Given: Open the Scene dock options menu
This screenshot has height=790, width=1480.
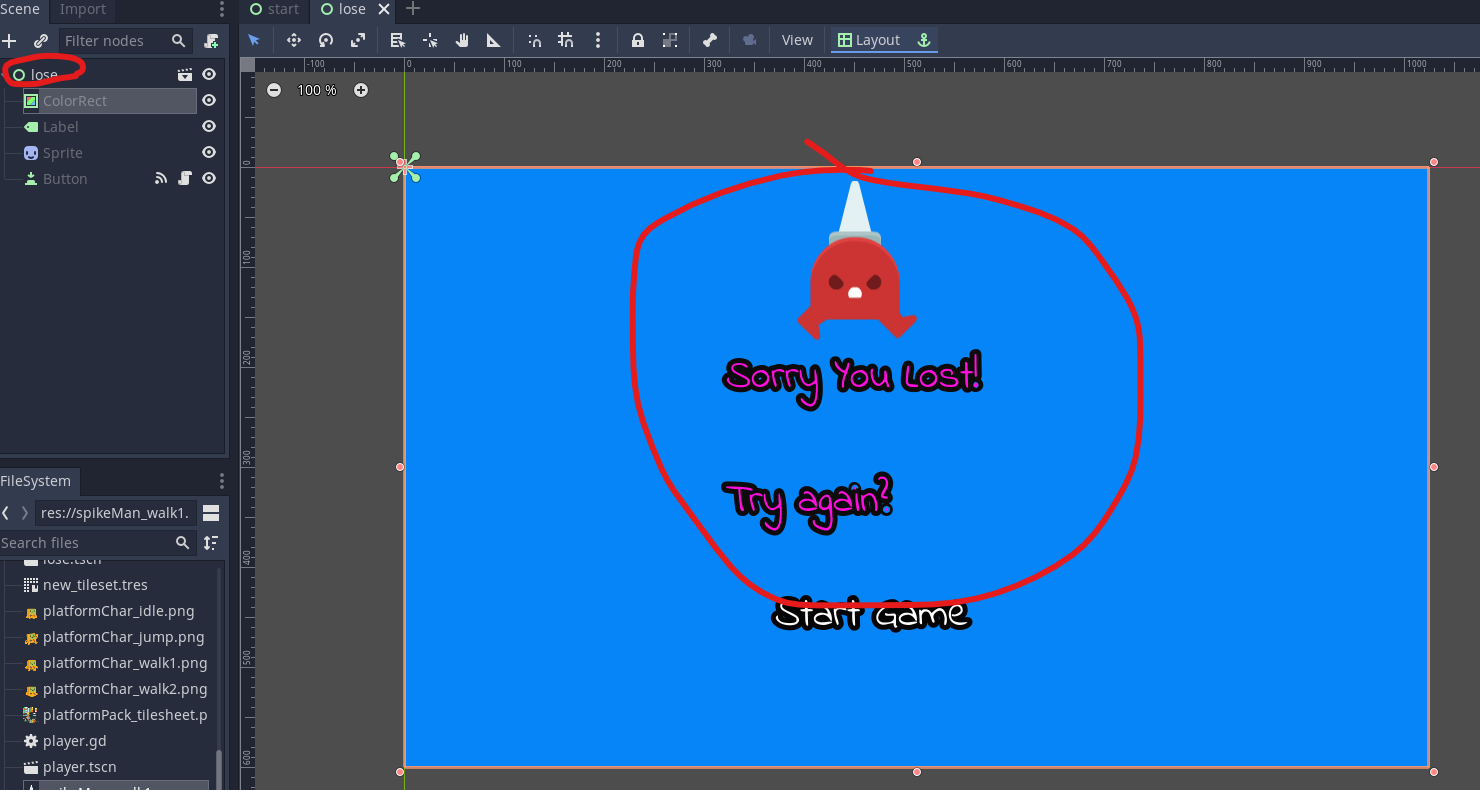Looking at the screenshot, I should click(x=222, y=9).
